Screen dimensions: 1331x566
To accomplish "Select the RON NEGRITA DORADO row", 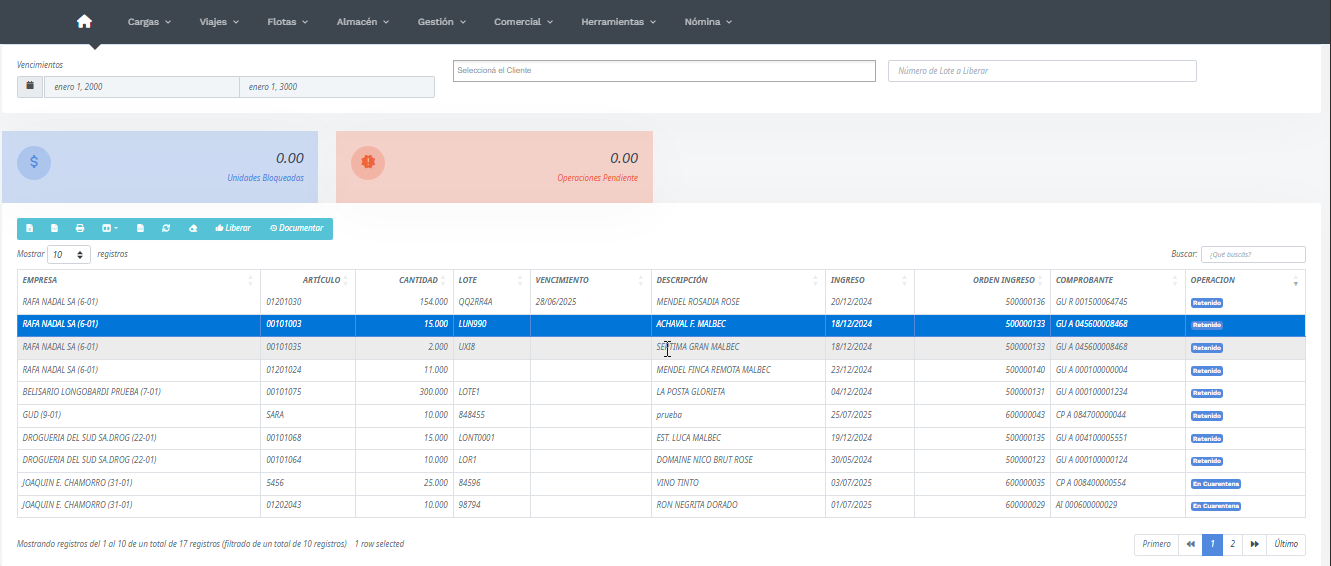I will (661, 506).
